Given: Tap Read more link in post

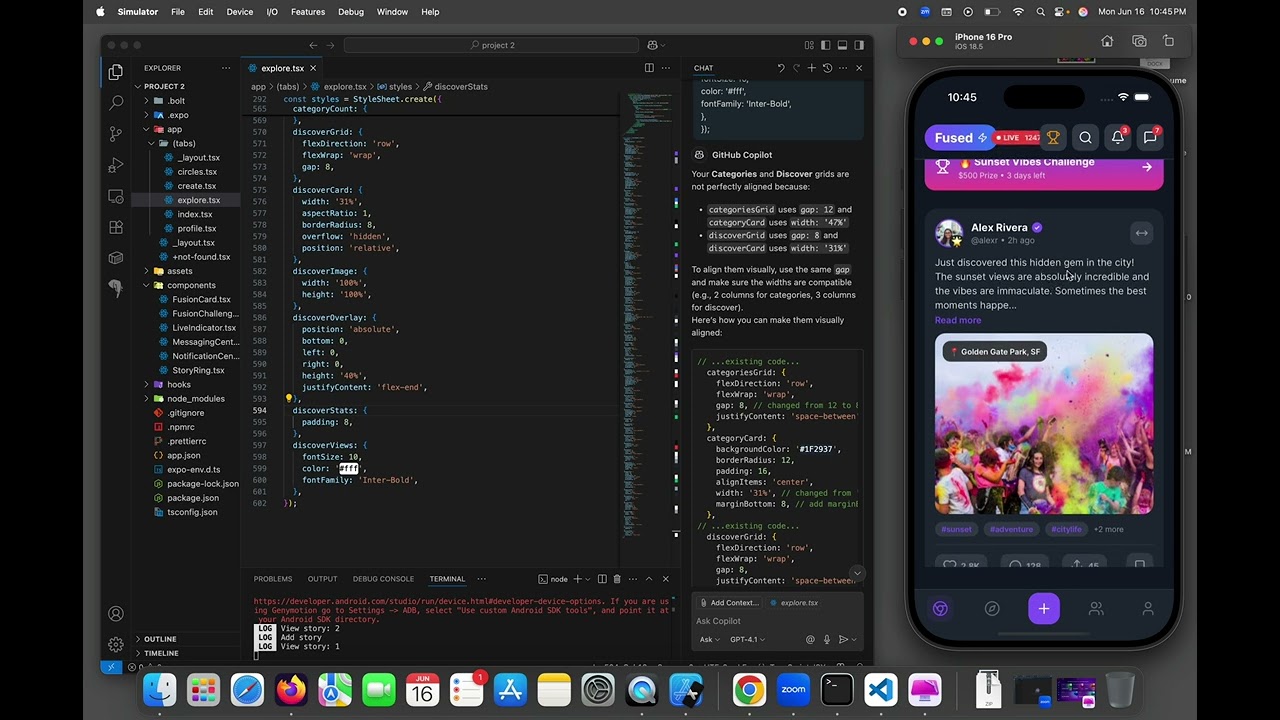Looking at the screenshot, I should [958, 320].
